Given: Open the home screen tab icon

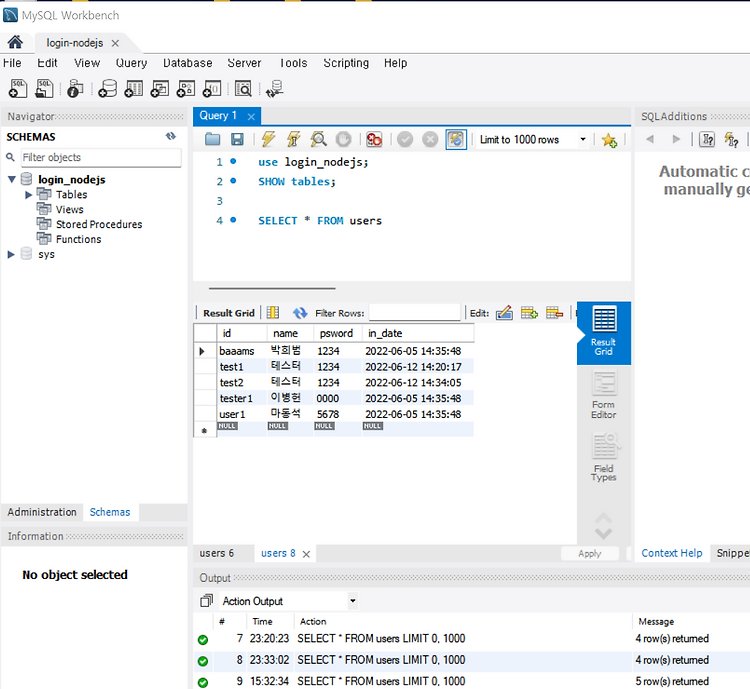Looking at the screenshot, I should tap(15, 43).
